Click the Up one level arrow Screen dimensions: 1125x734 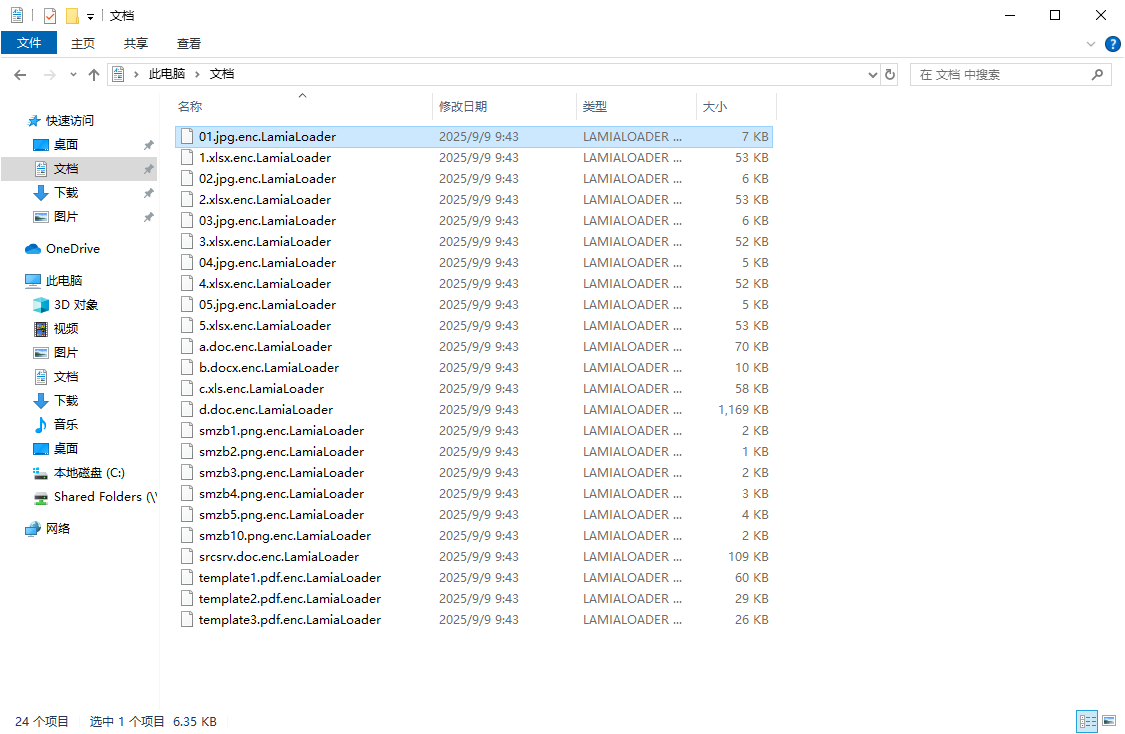(x=94, y=75)
